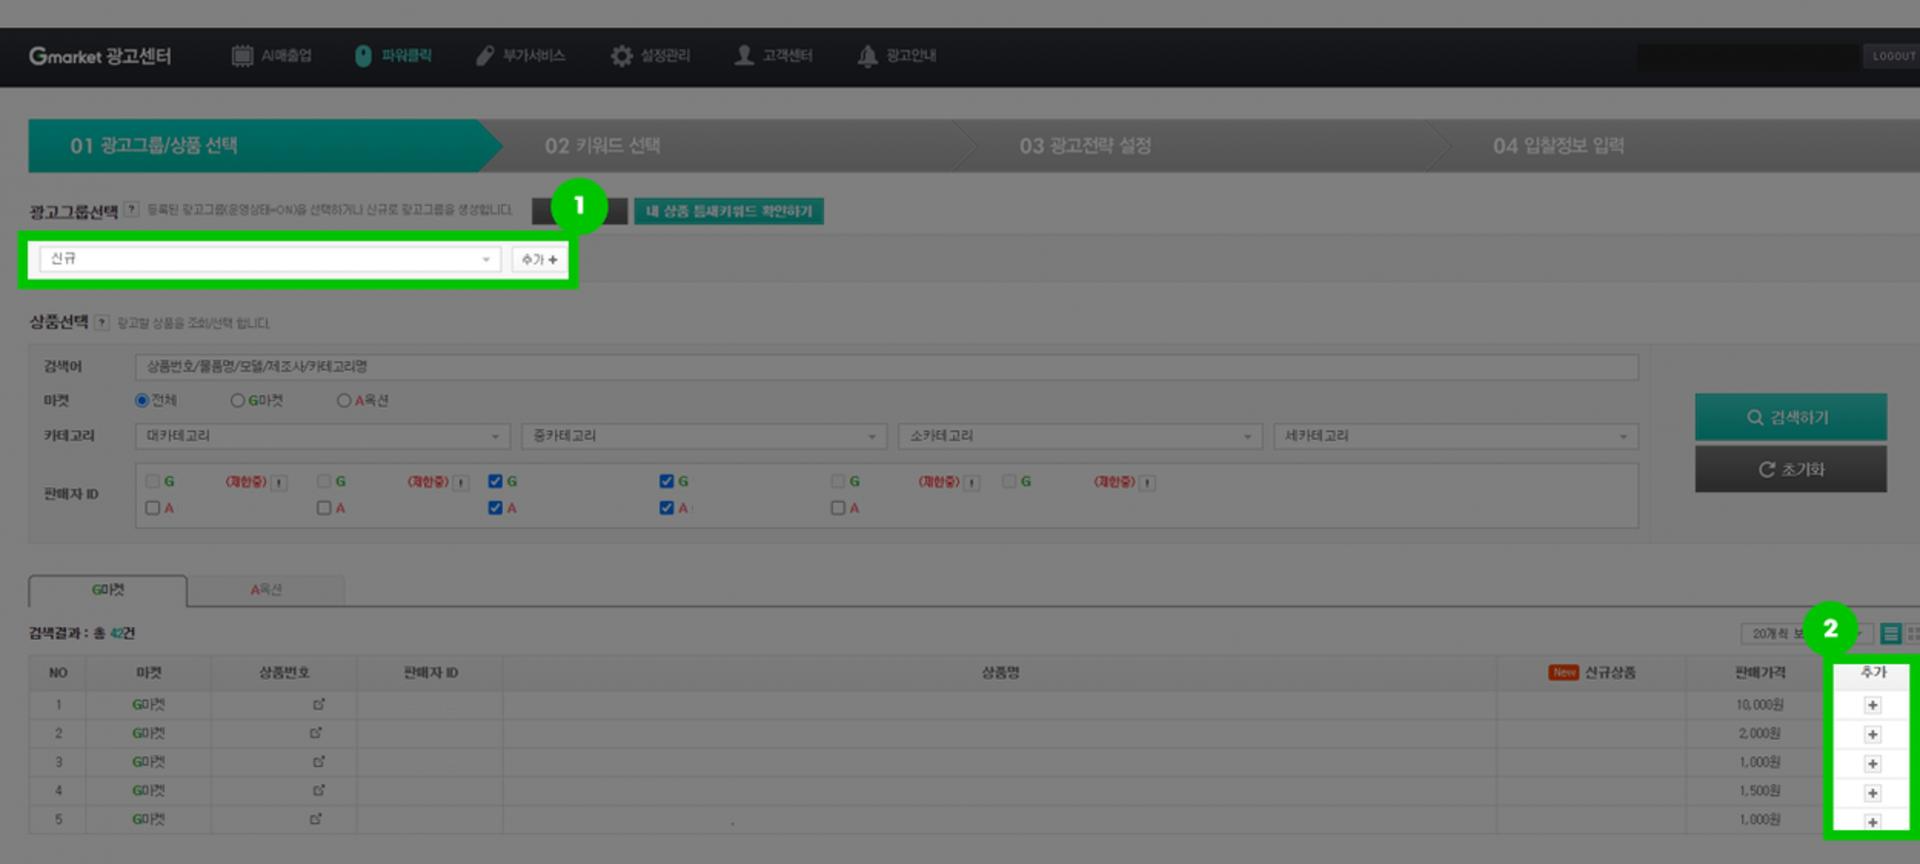Click the 파워클릭 mouse icon in the top bar
Image resolution: width=1920 pixels, height=864 pixels.
tap(363, 56)
